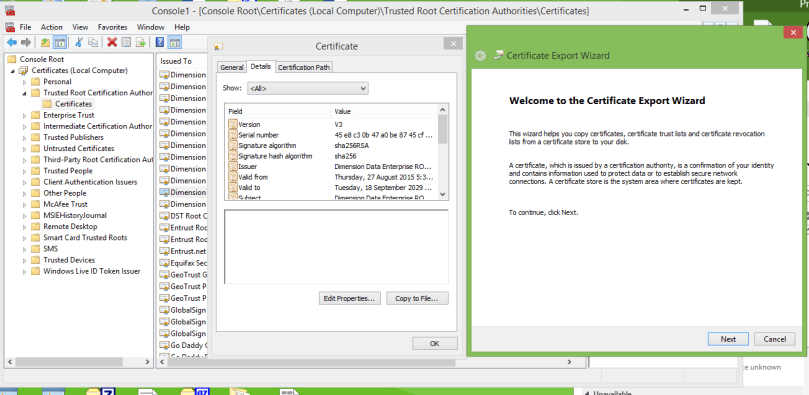Image resolution: width=809 pixels, height=395 pixels.
Task: Switch to the General tab
Action: [x=232, y=68]
